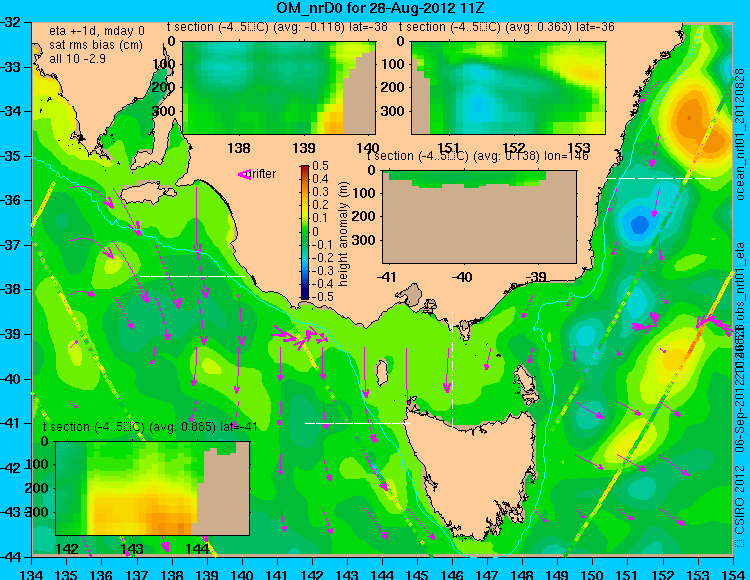Click the 't section ... lat=-36' inset title
Image resolution: width=750 pixels, height=580 pixels.
tap(507, 27)
